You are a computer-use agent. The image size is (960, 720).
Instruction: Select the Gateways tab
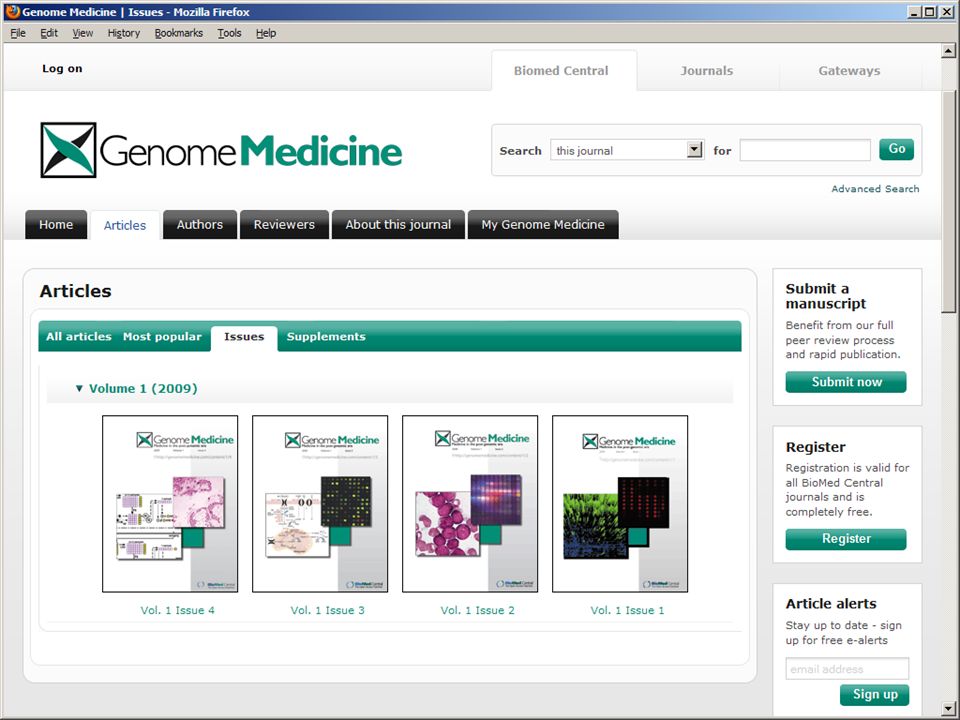[849, 70]
